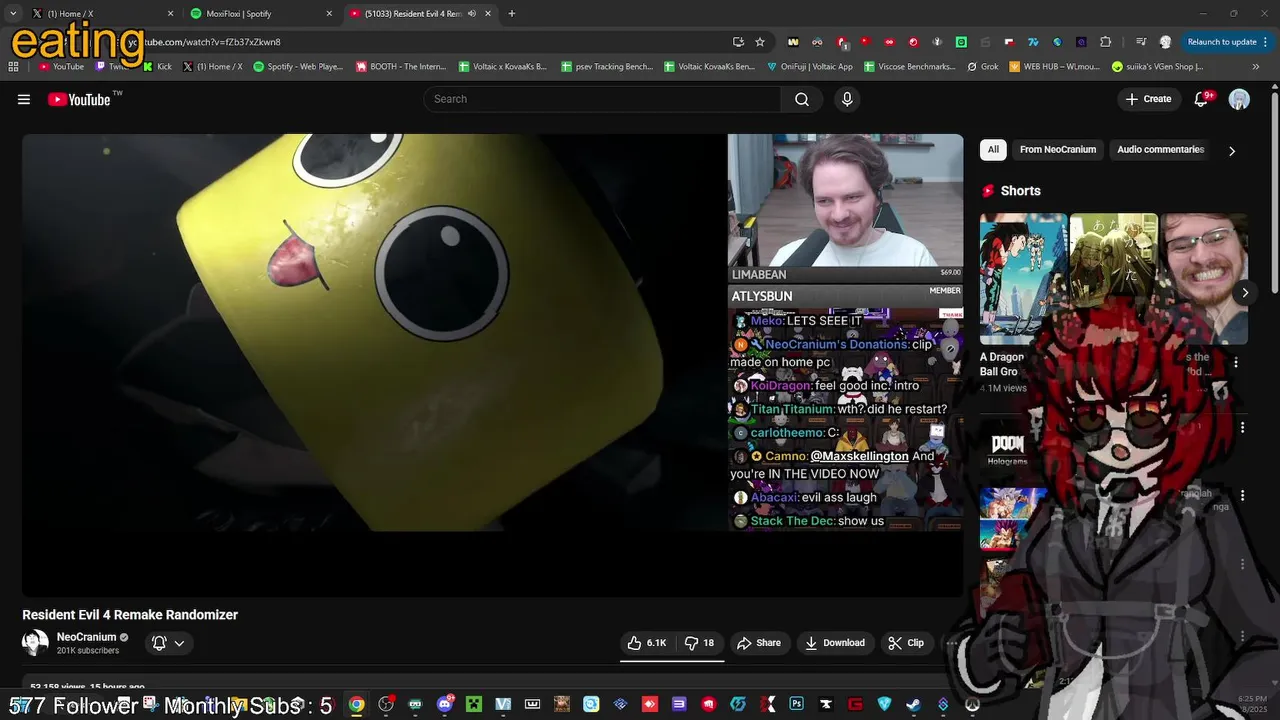Open OBS Studio from the taskbar
The width and height of the screenshot is (1280, 720).
click(386, 704)
